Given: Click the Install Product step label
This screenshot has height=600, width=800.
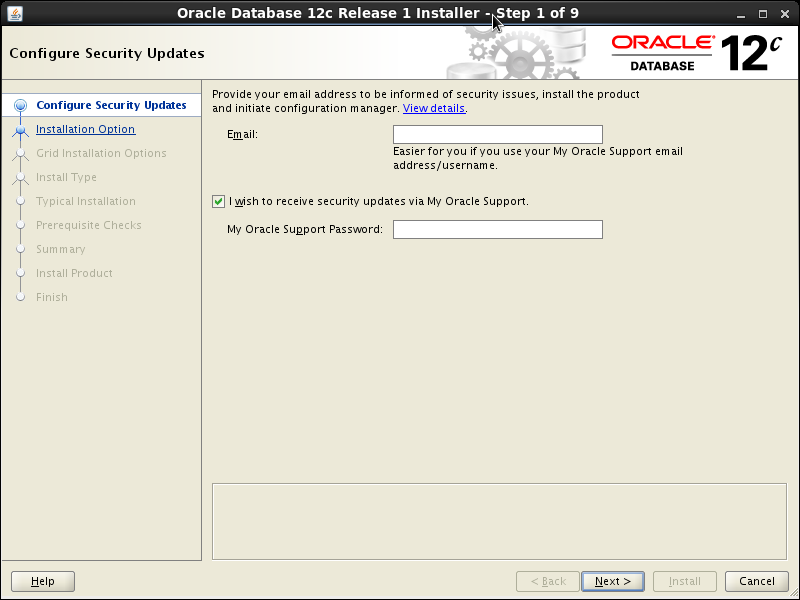Looking at the screenshot, I should click(74, 273).
